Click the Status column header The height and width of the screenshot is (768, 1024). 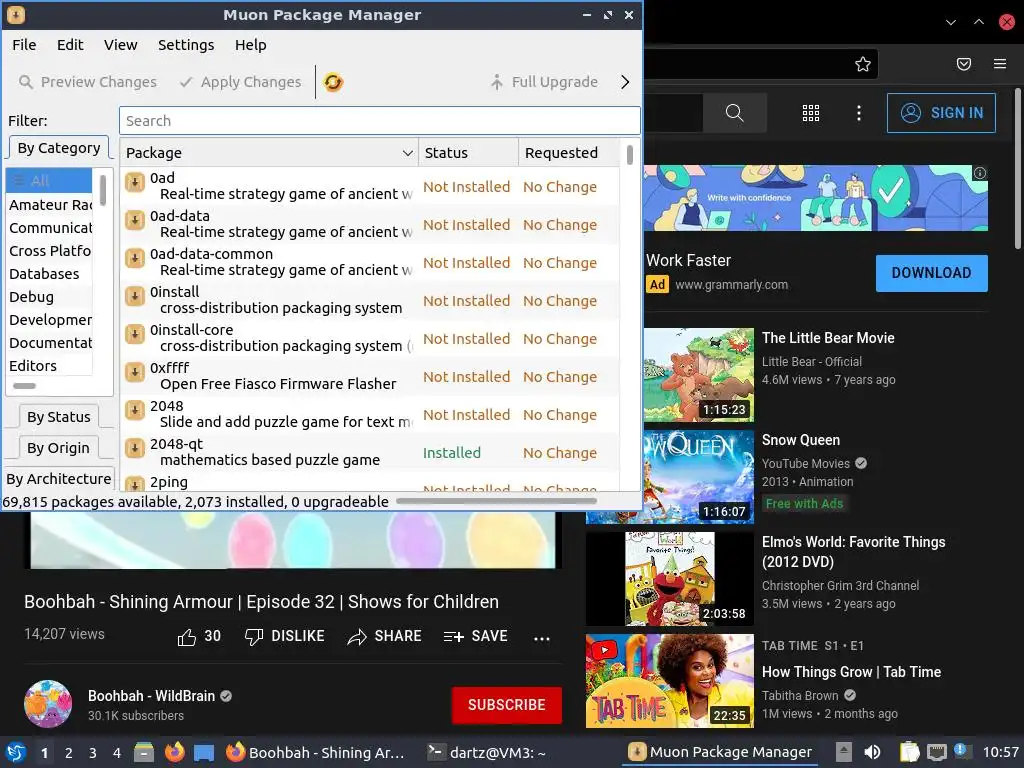point(468,153)
